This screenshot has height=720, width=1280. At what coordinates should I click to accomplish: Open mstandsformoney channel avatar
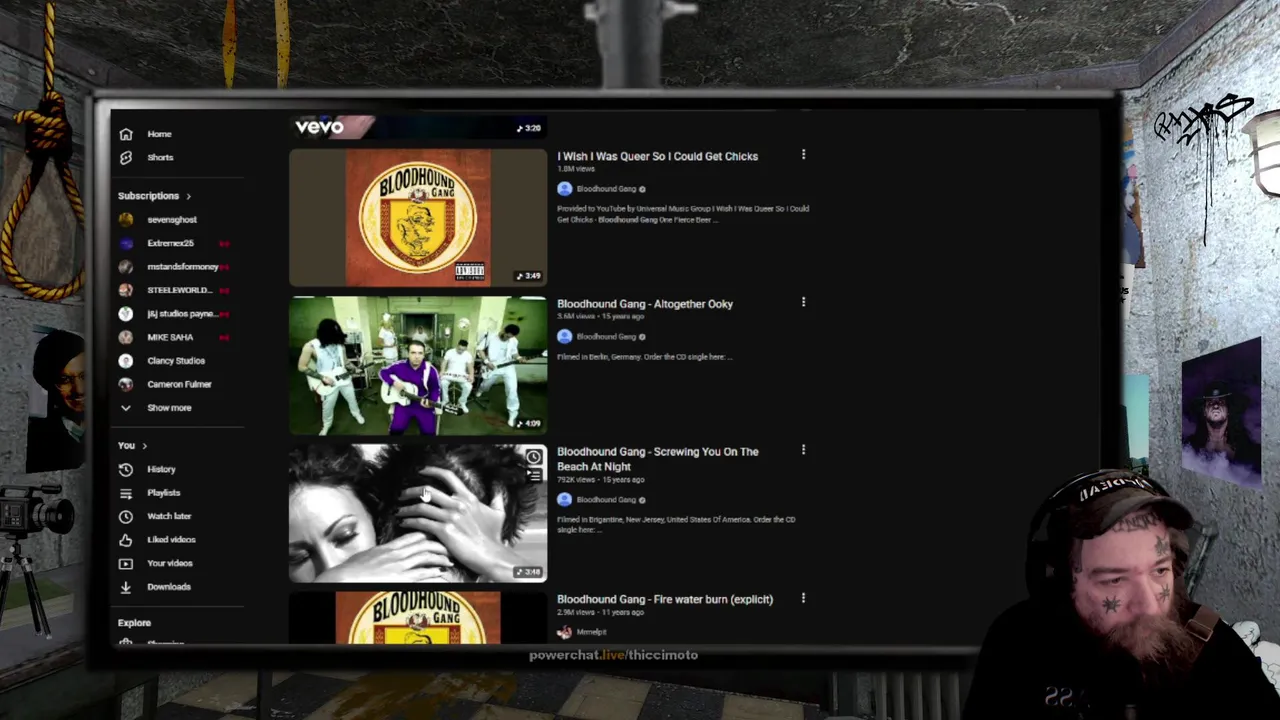click(125, 267)
